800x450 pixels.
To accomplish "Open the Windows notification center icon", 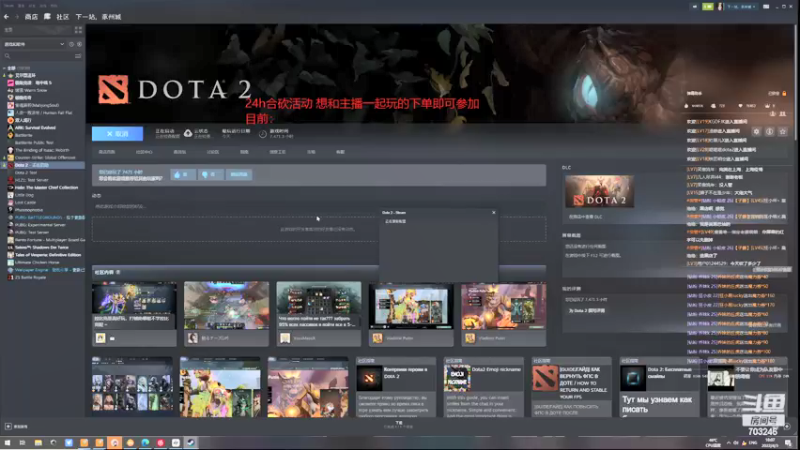I will tap(788, 442).
